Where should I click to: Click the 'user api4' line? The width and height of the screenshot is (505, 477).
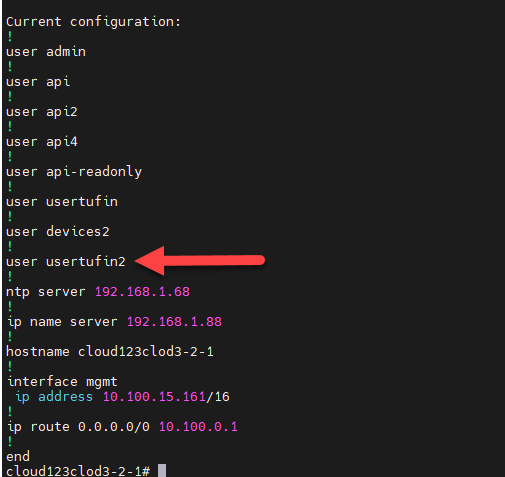42,142
